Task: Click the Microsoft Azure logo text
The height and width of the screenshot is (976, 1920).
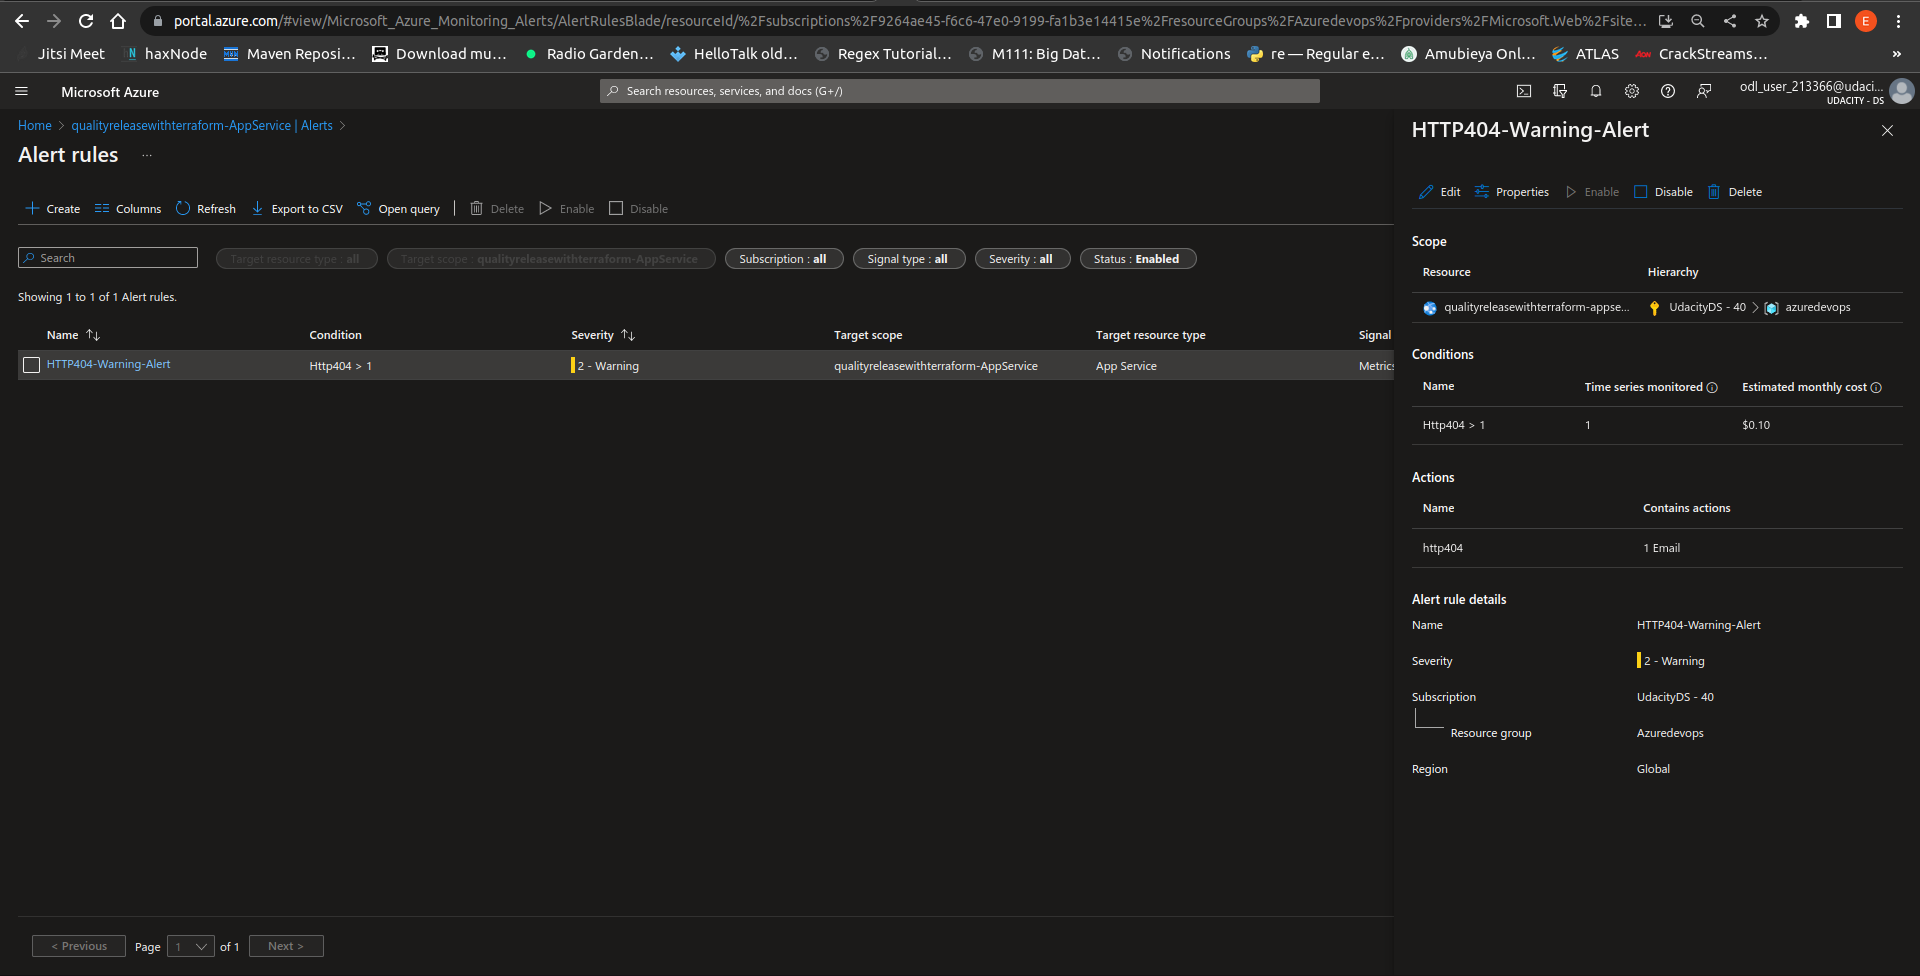Action: click(x=110, y=92)
